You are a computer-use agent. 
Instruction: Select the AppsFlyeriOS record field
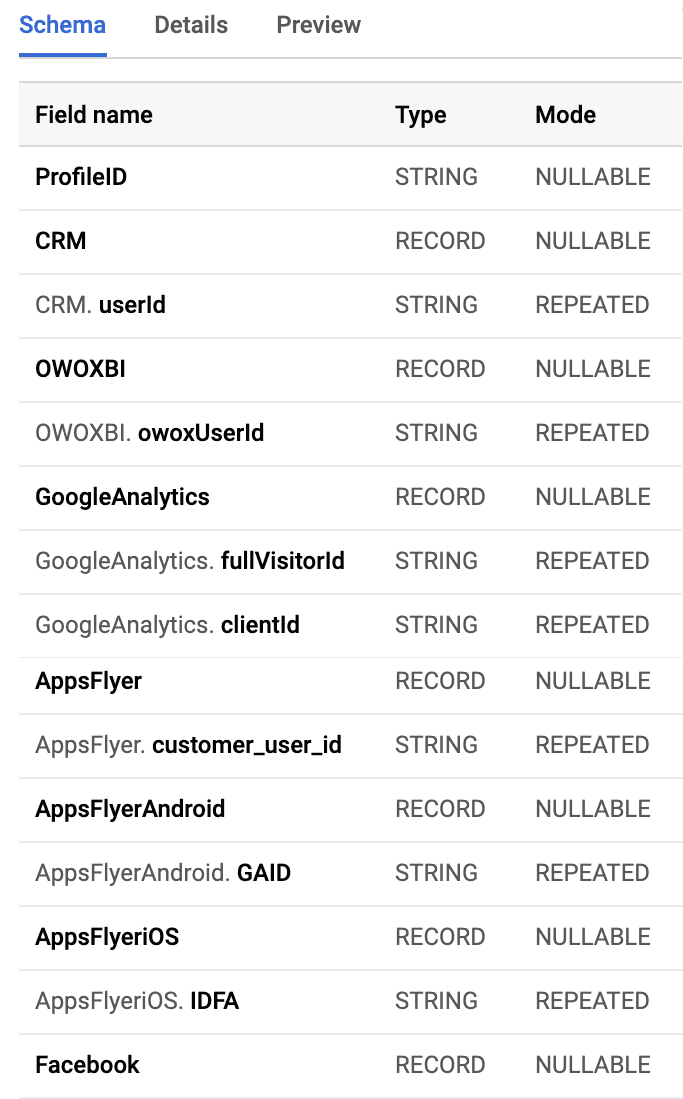coord(107,937)
